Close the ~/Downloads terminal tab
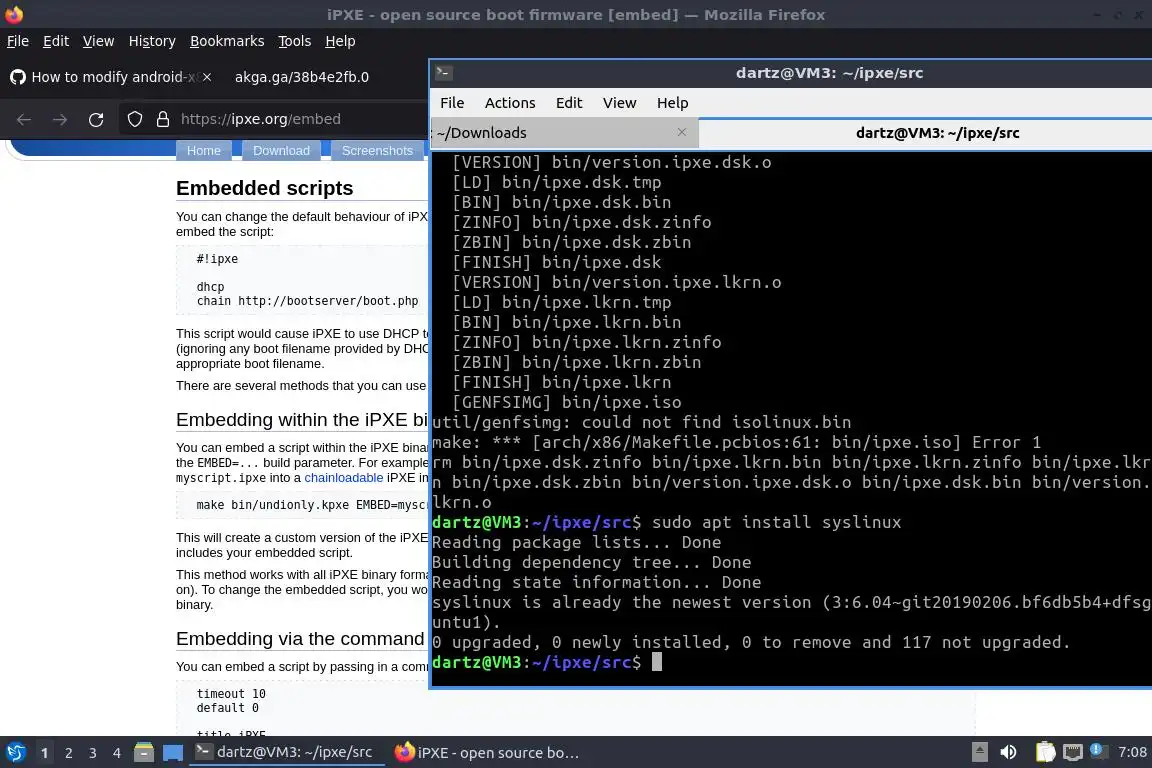This screenshot has width=1152, height=768. [682, 132]
